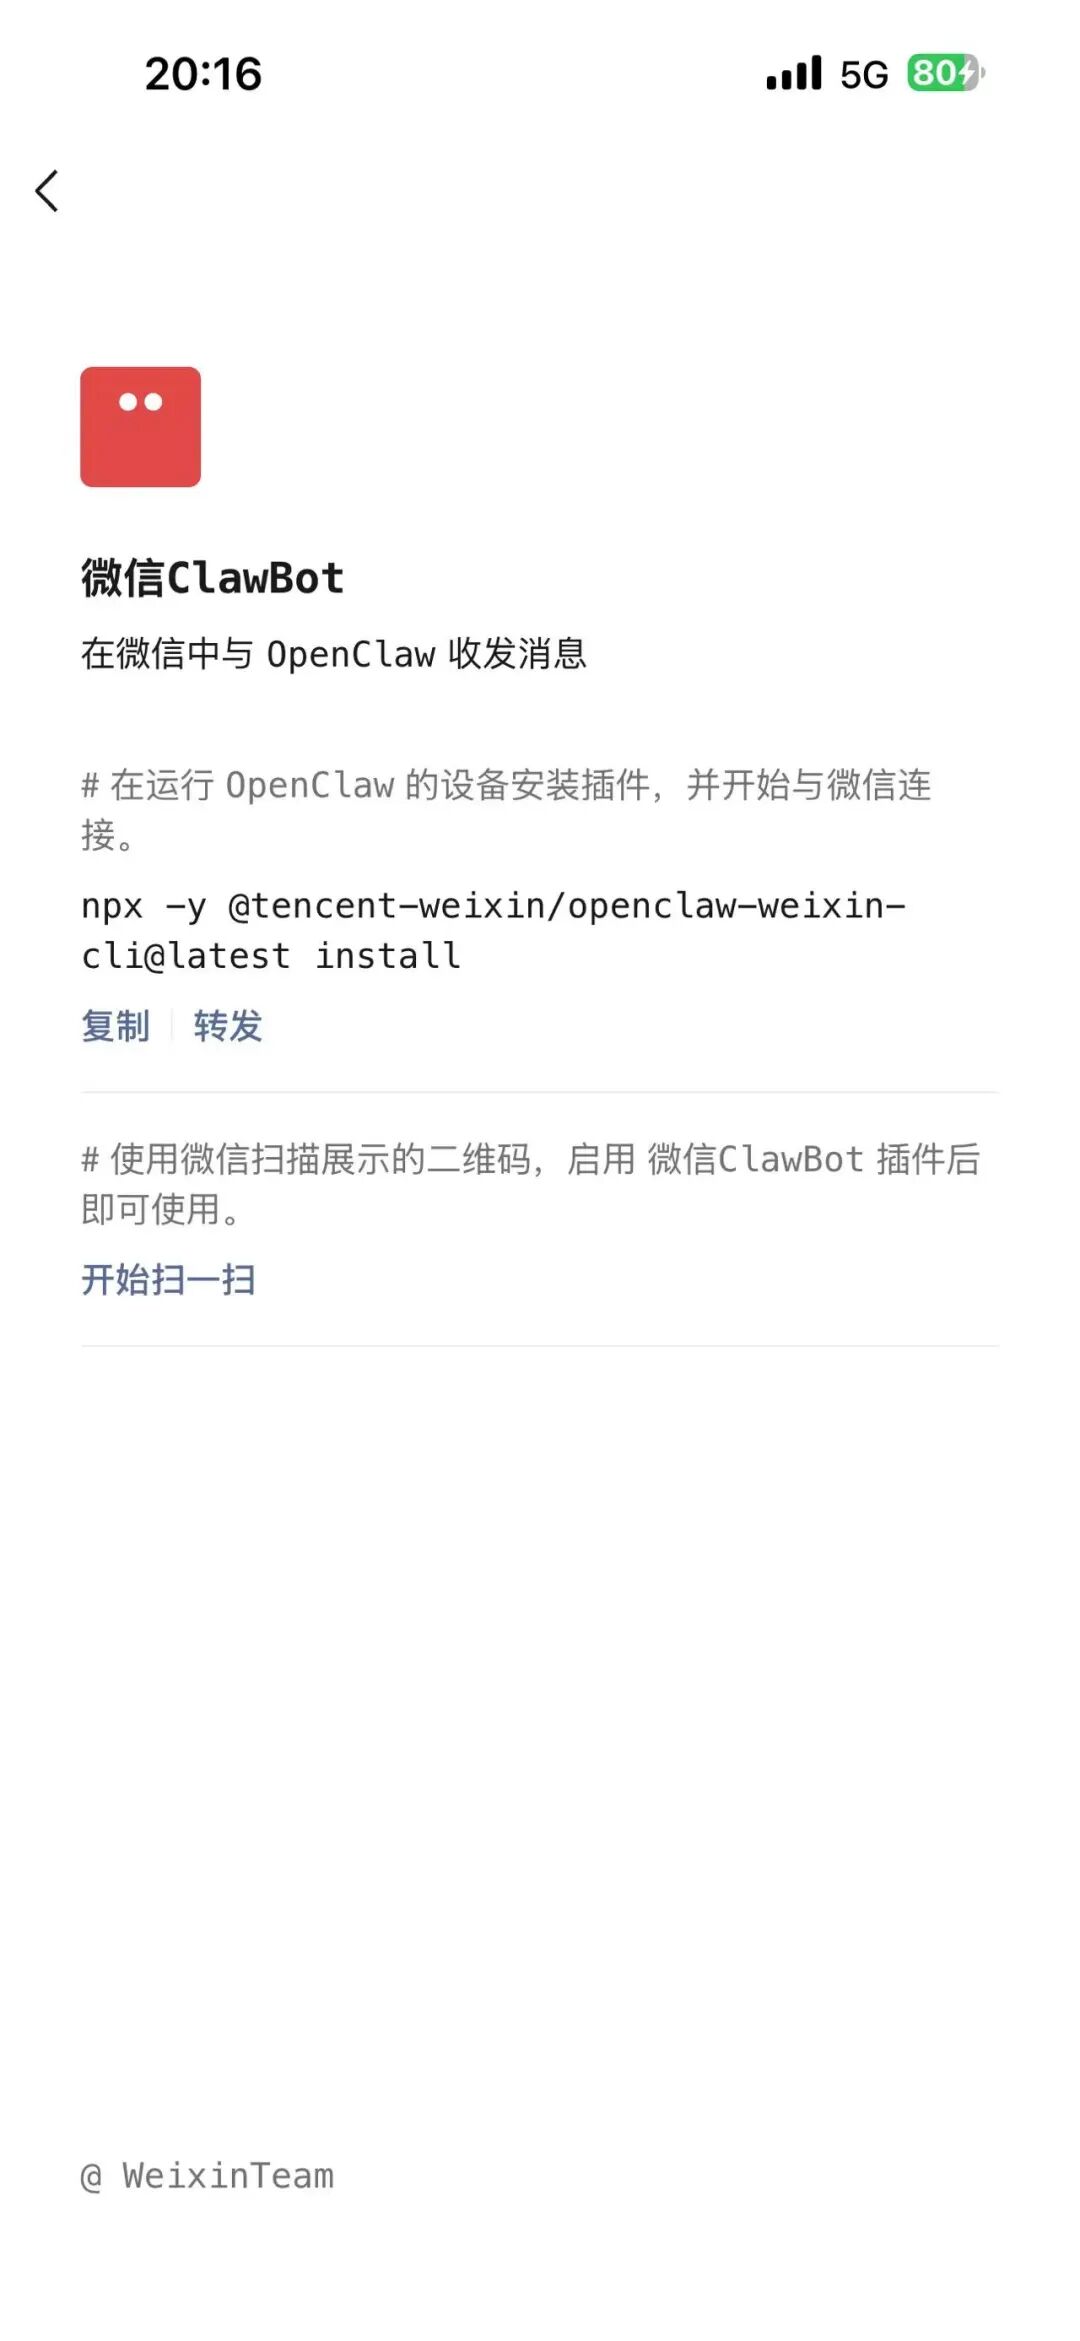The height and width of the screenshot is (2341, 1080).
Task: Click the cli@latest install line of command
Action: click(x=271, y=956)
